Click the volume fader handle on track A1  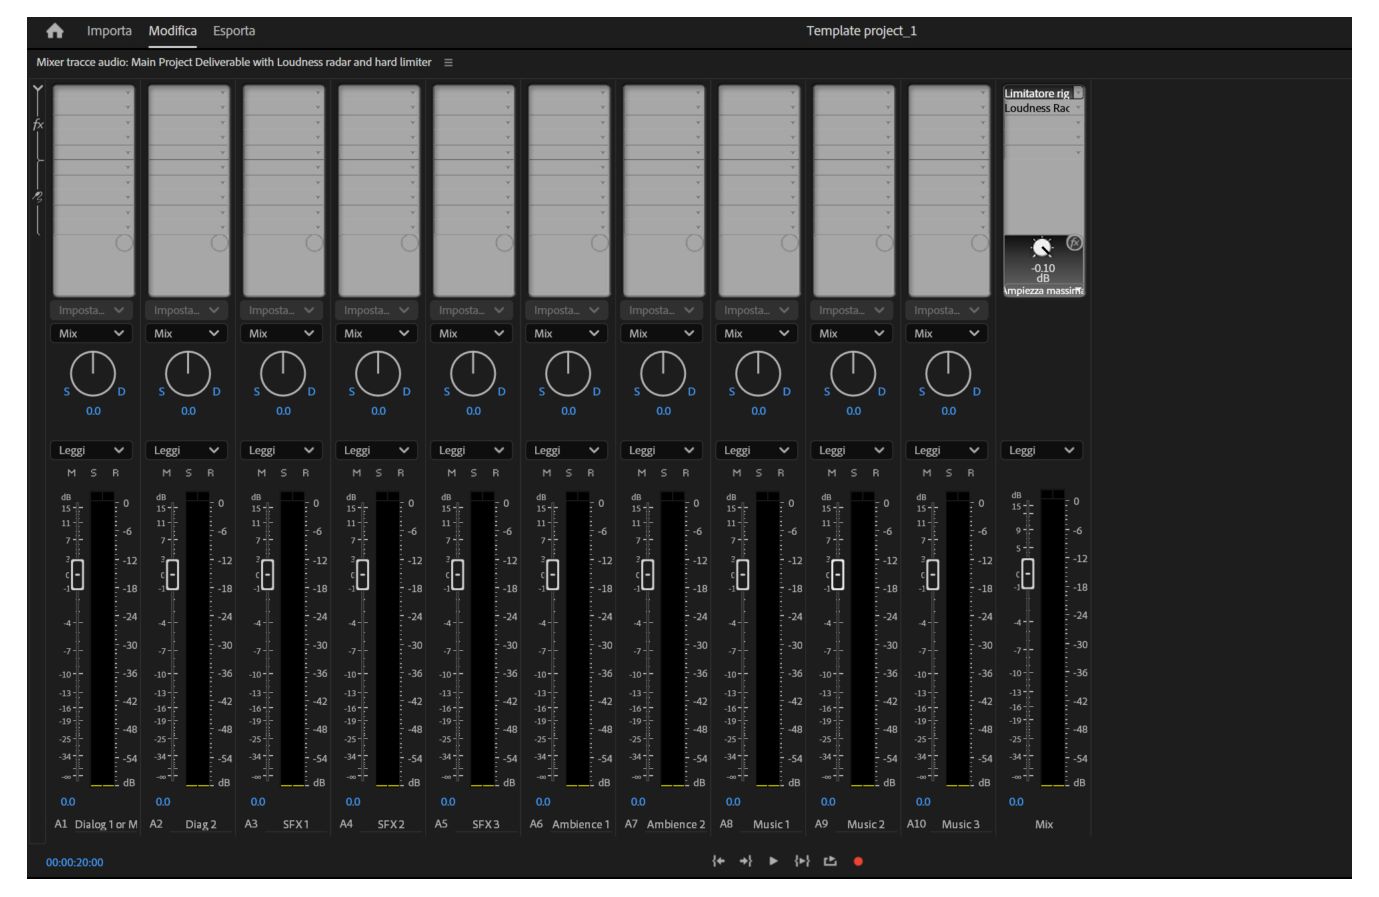pyautogui.click(x=77, y=574)
